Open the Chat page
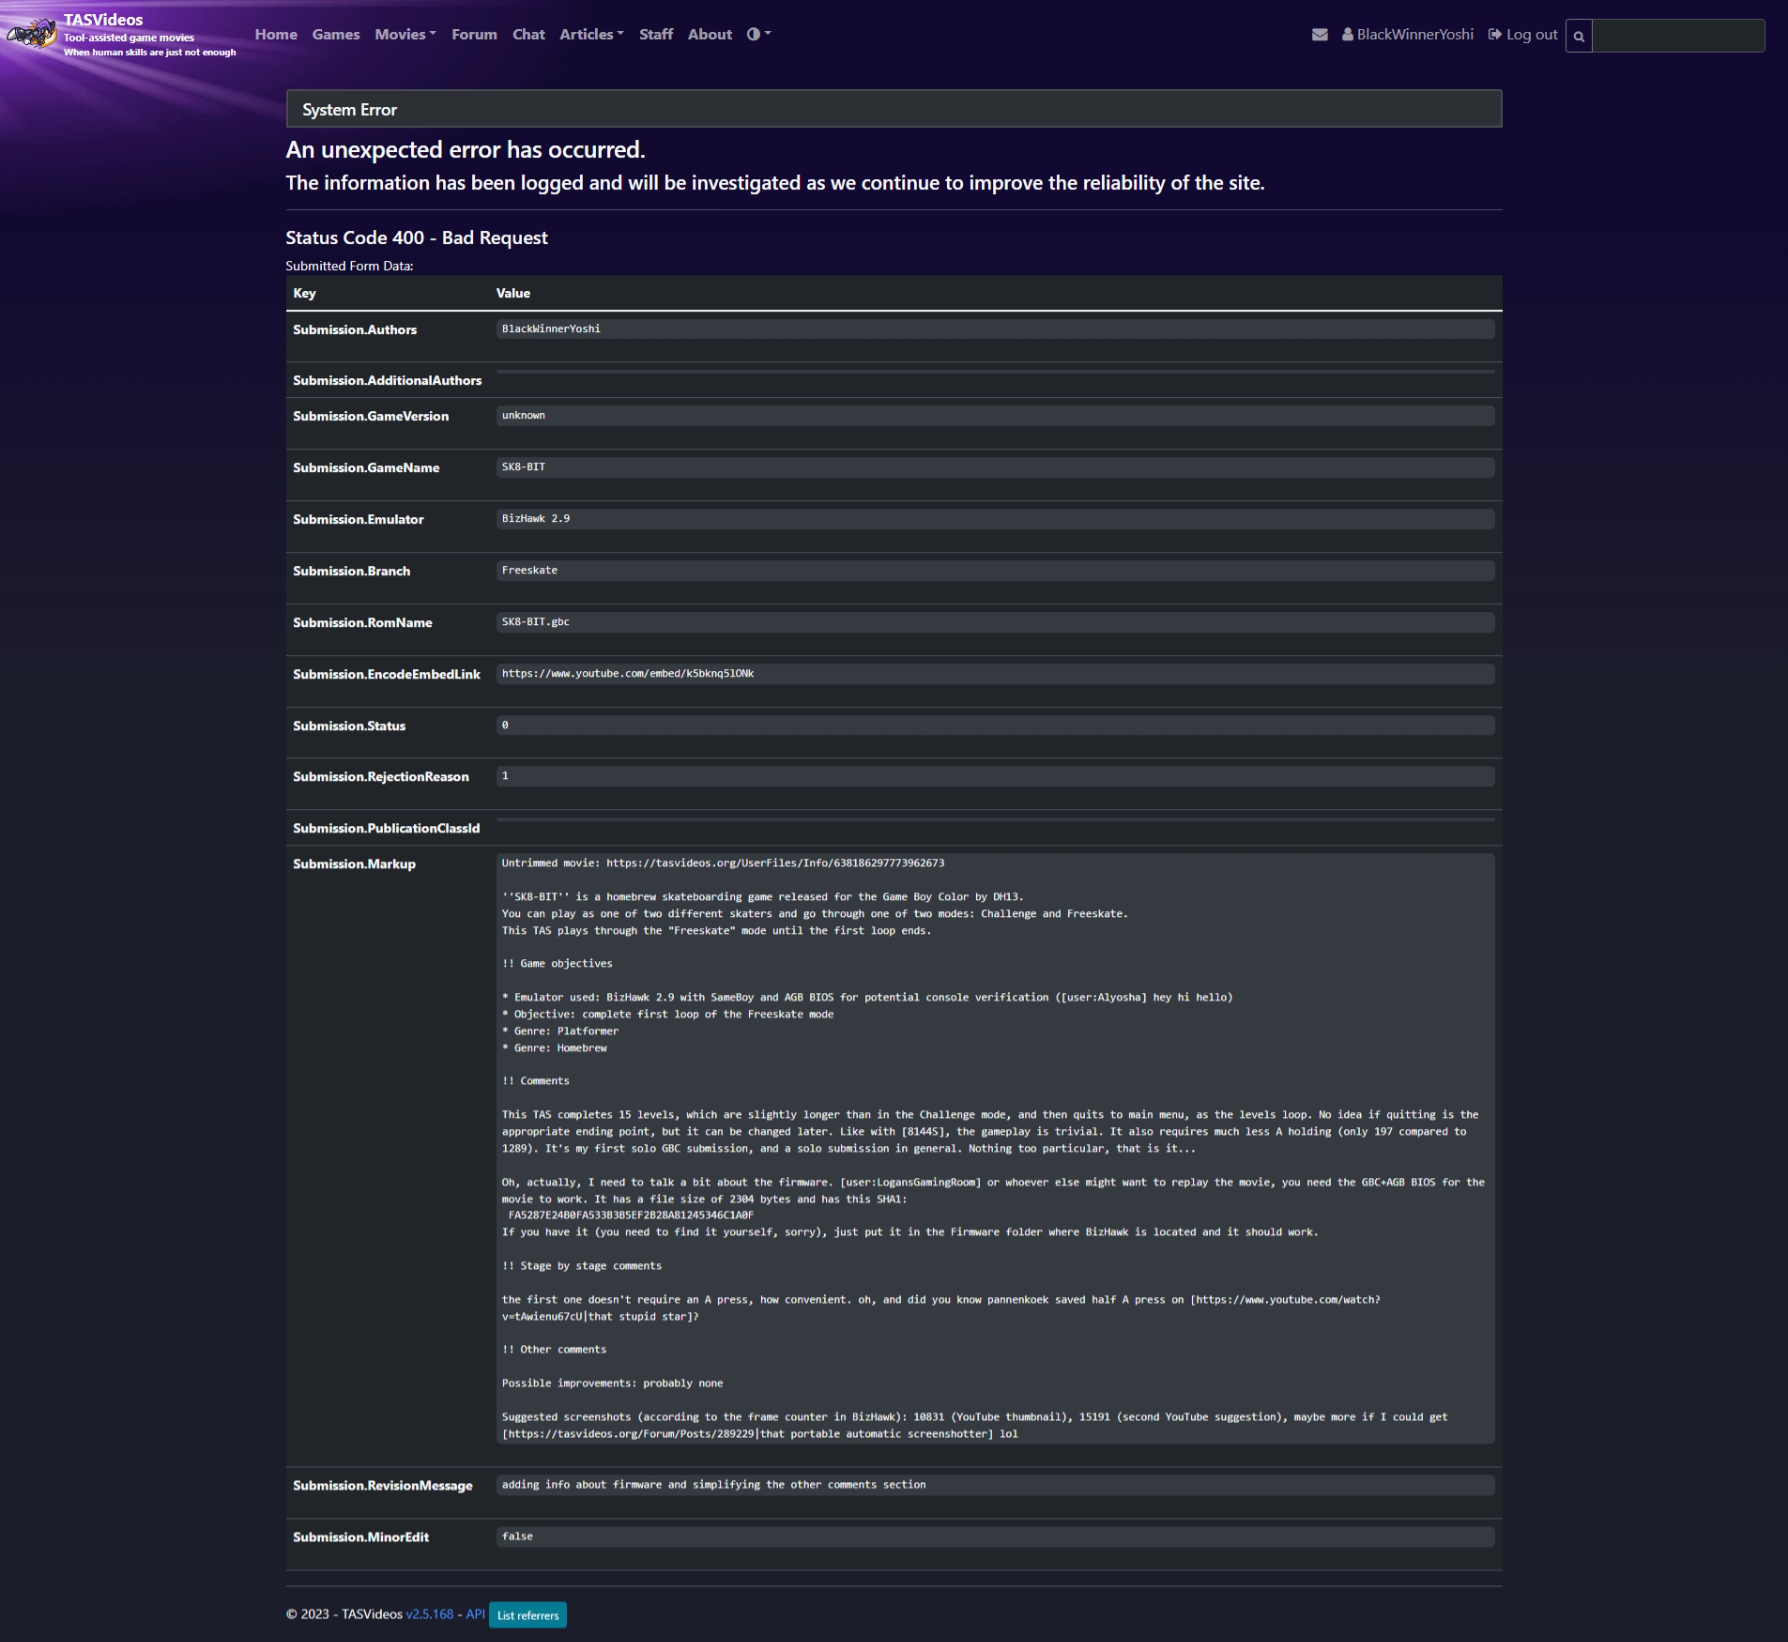Image resolution: width=1788 pixels, height=1642 pixels. [x=529, y=34]
